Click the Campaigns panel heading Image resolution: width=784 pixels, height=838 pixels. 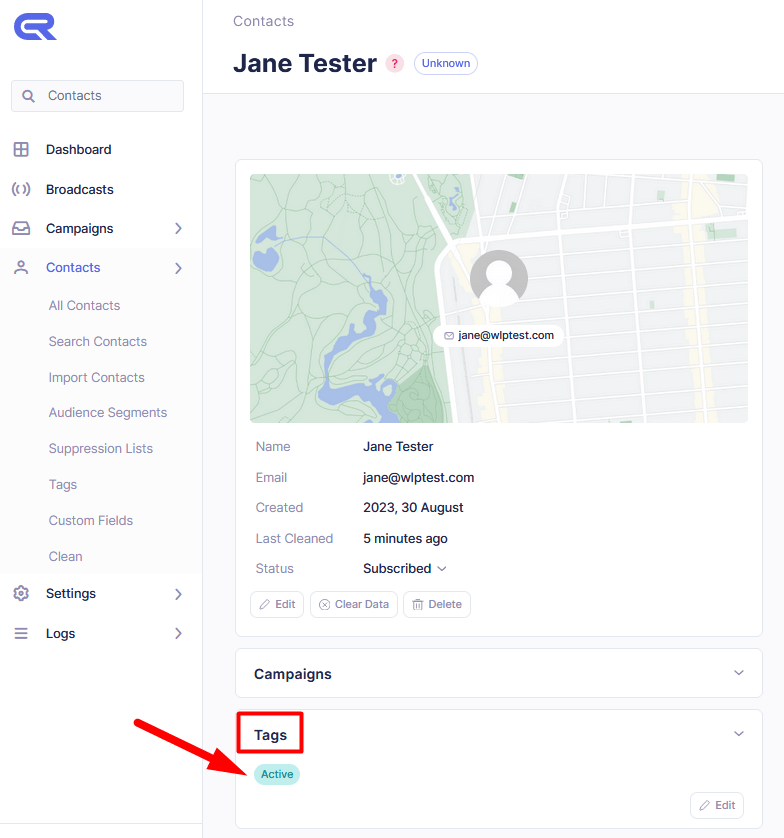click(x=293, y=674)
